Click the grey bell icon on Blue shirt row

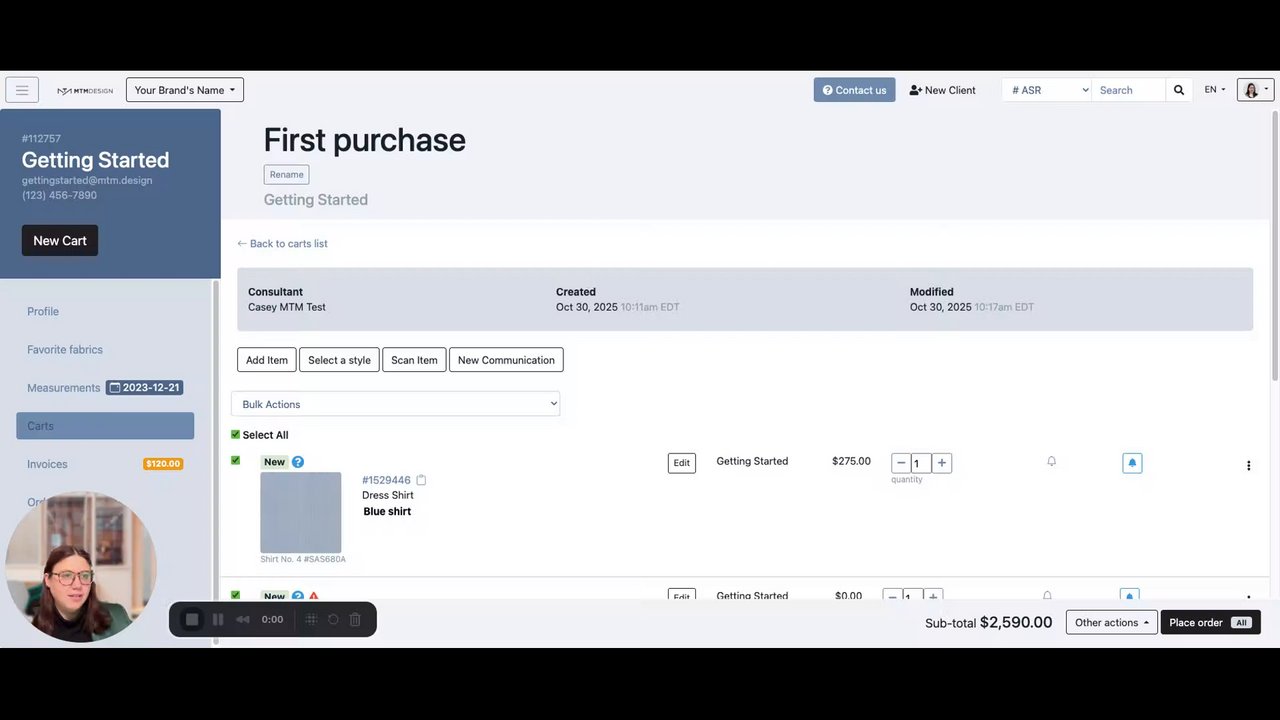click(x=1051, y=461)
